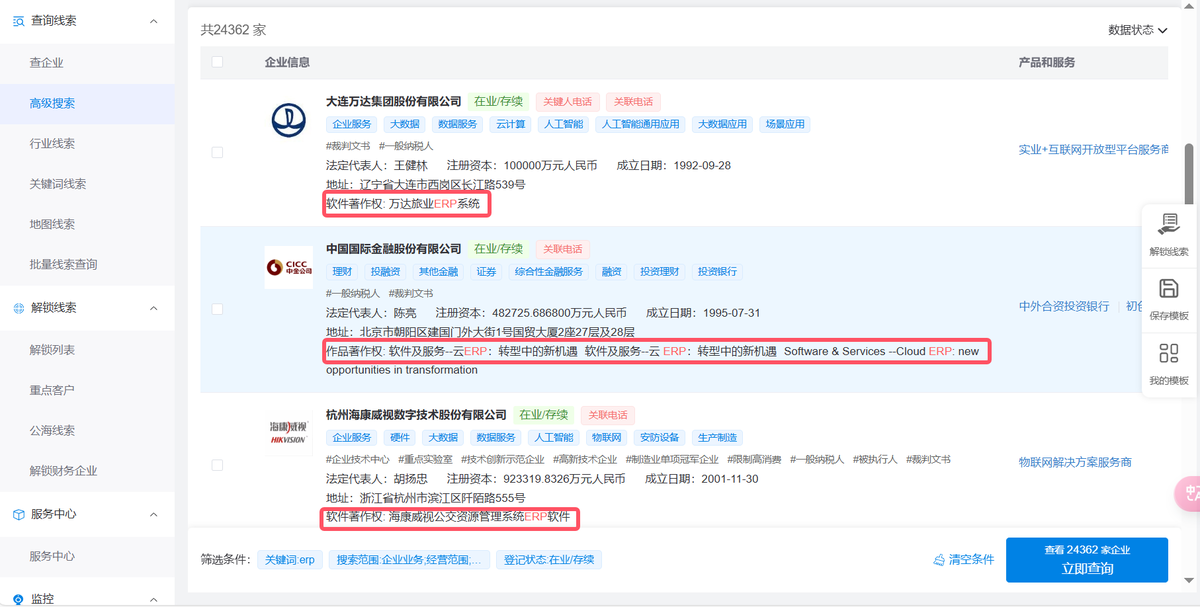The width and height of the screenshot is (1200, 607).
Task: Click the 云计算 tag
Action: [x=511, y=125]
